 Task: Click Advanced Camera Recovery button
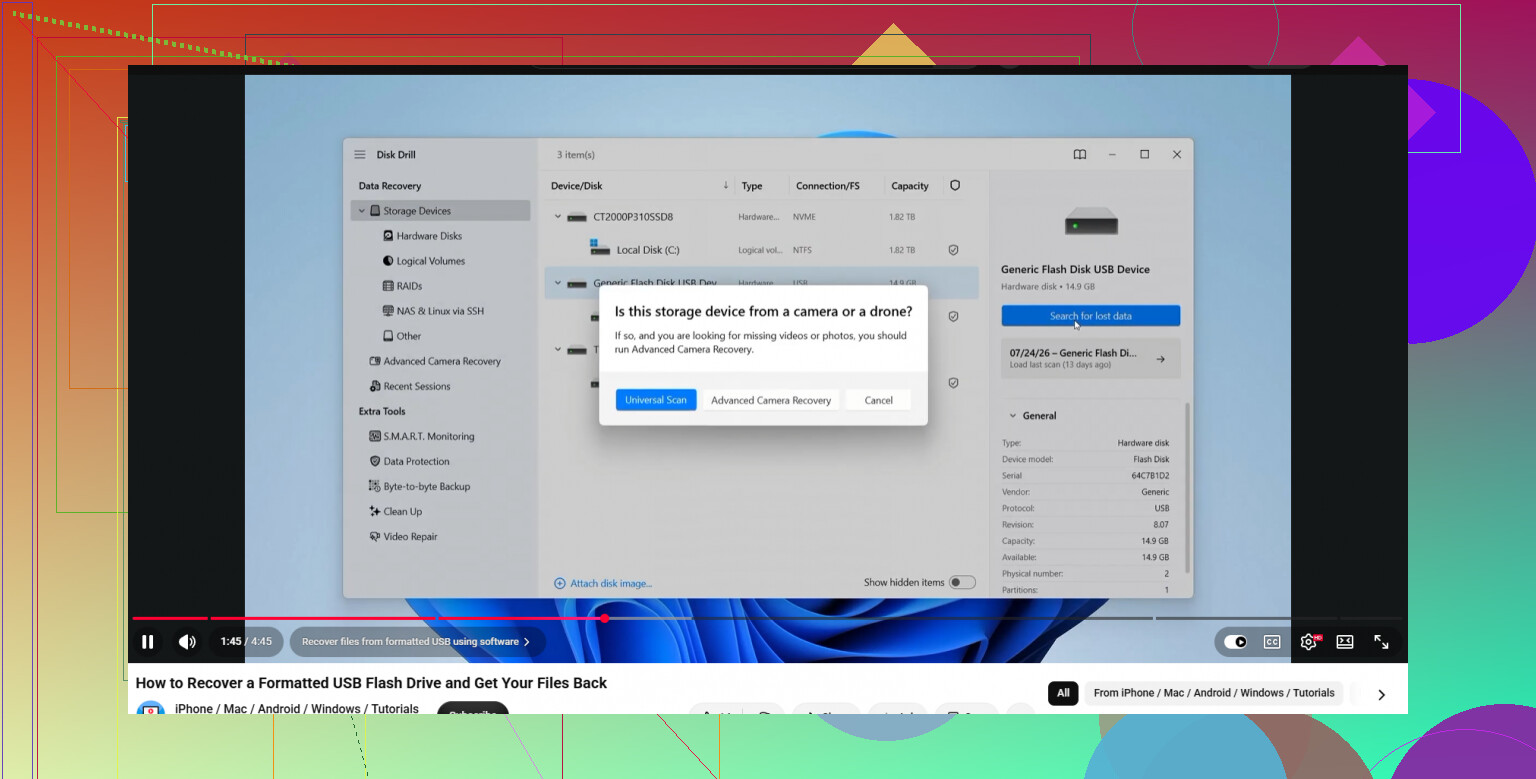pos(771,400)
